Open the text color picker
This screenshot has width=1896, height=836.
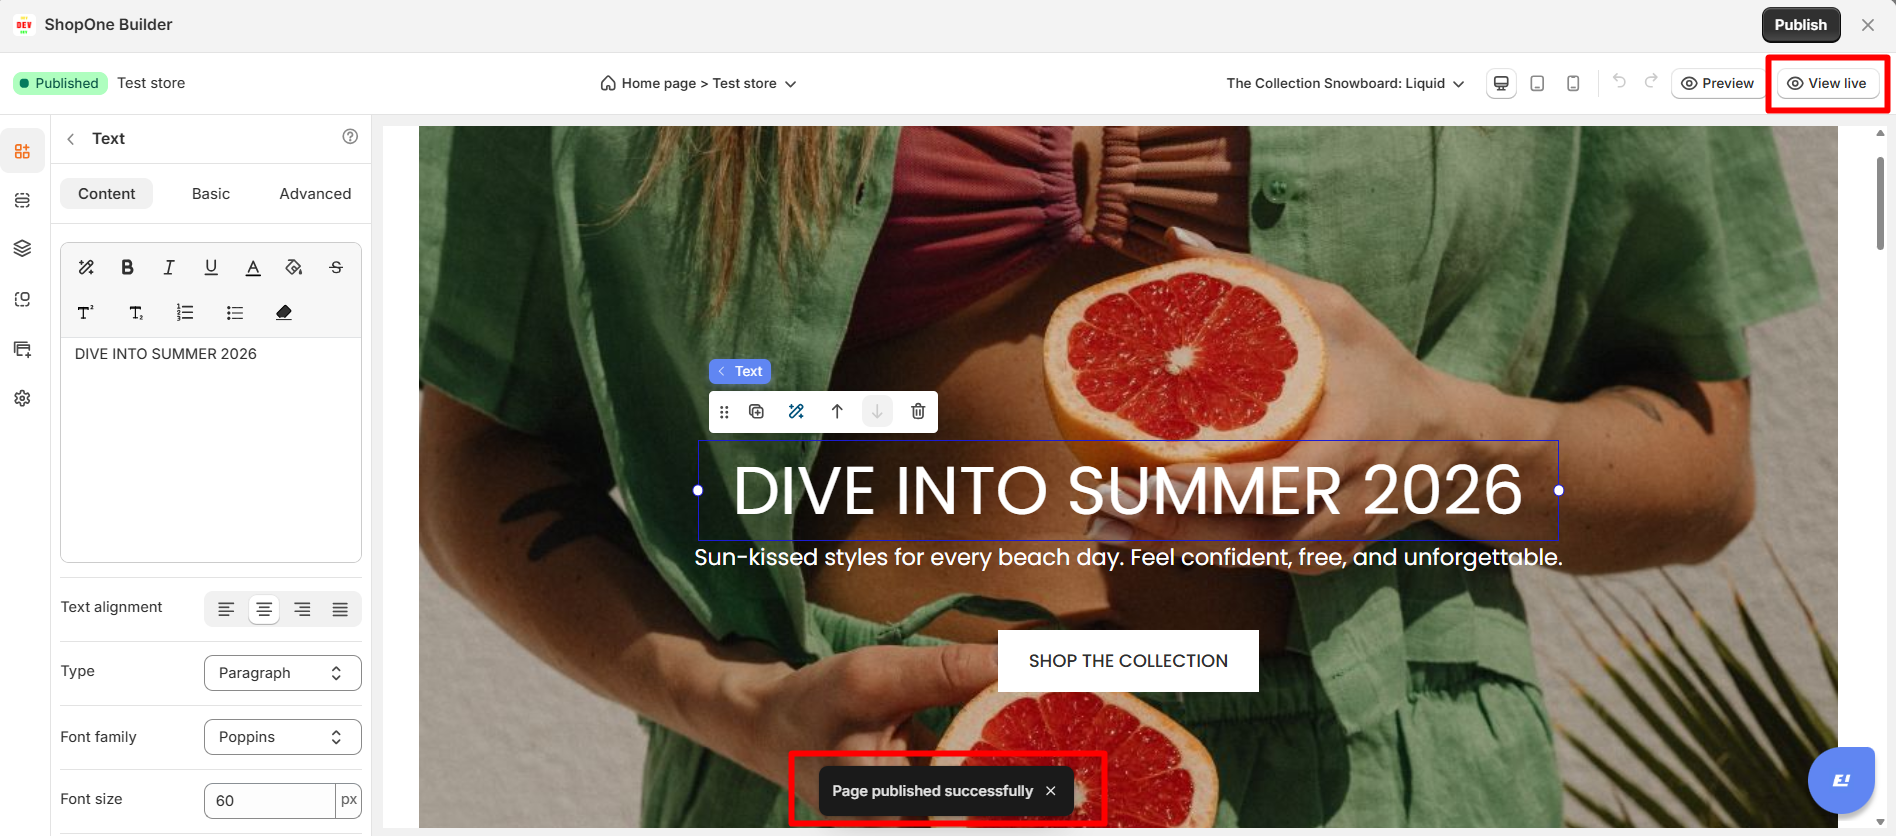point(253,267)
